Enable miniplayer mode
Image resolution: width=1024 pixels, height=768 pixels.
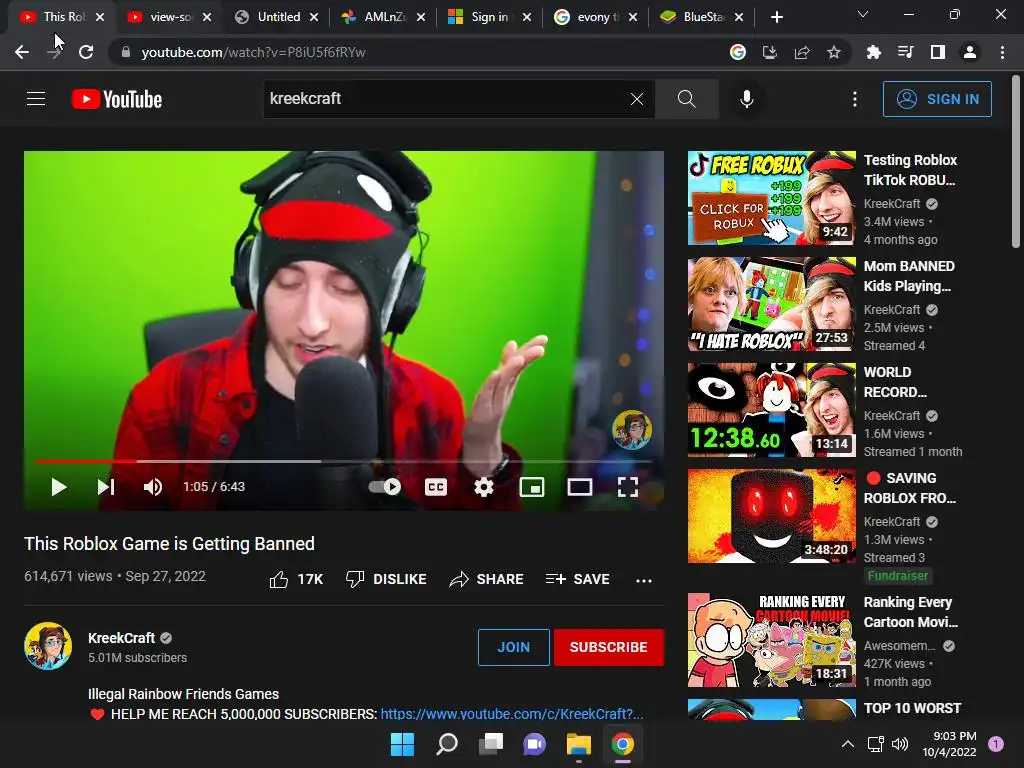click(532, 487)
